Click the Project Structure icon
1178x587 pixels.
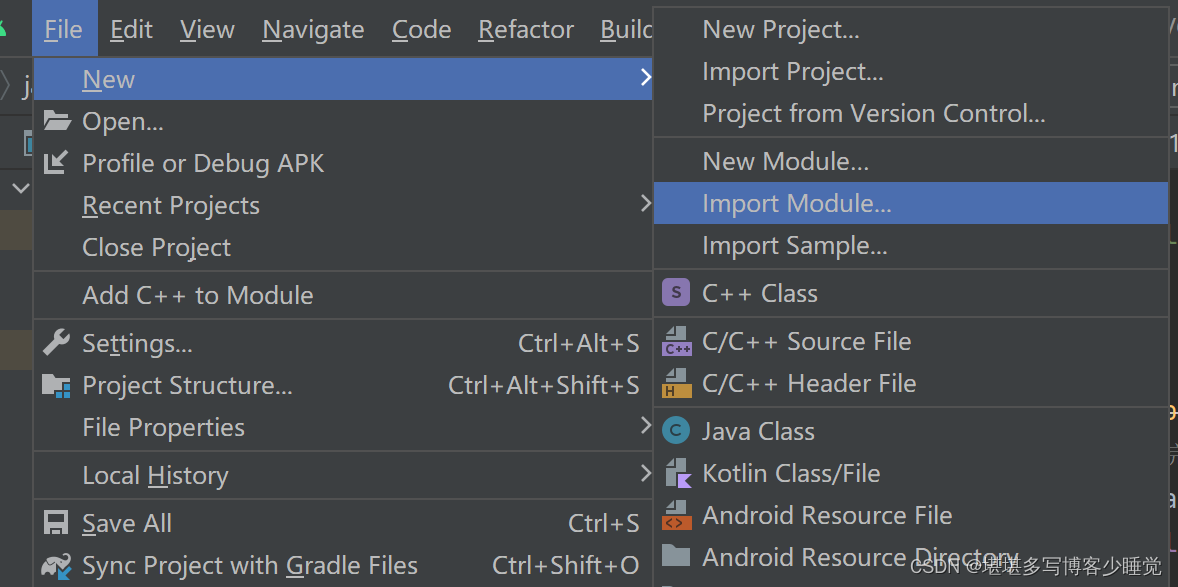57,385
